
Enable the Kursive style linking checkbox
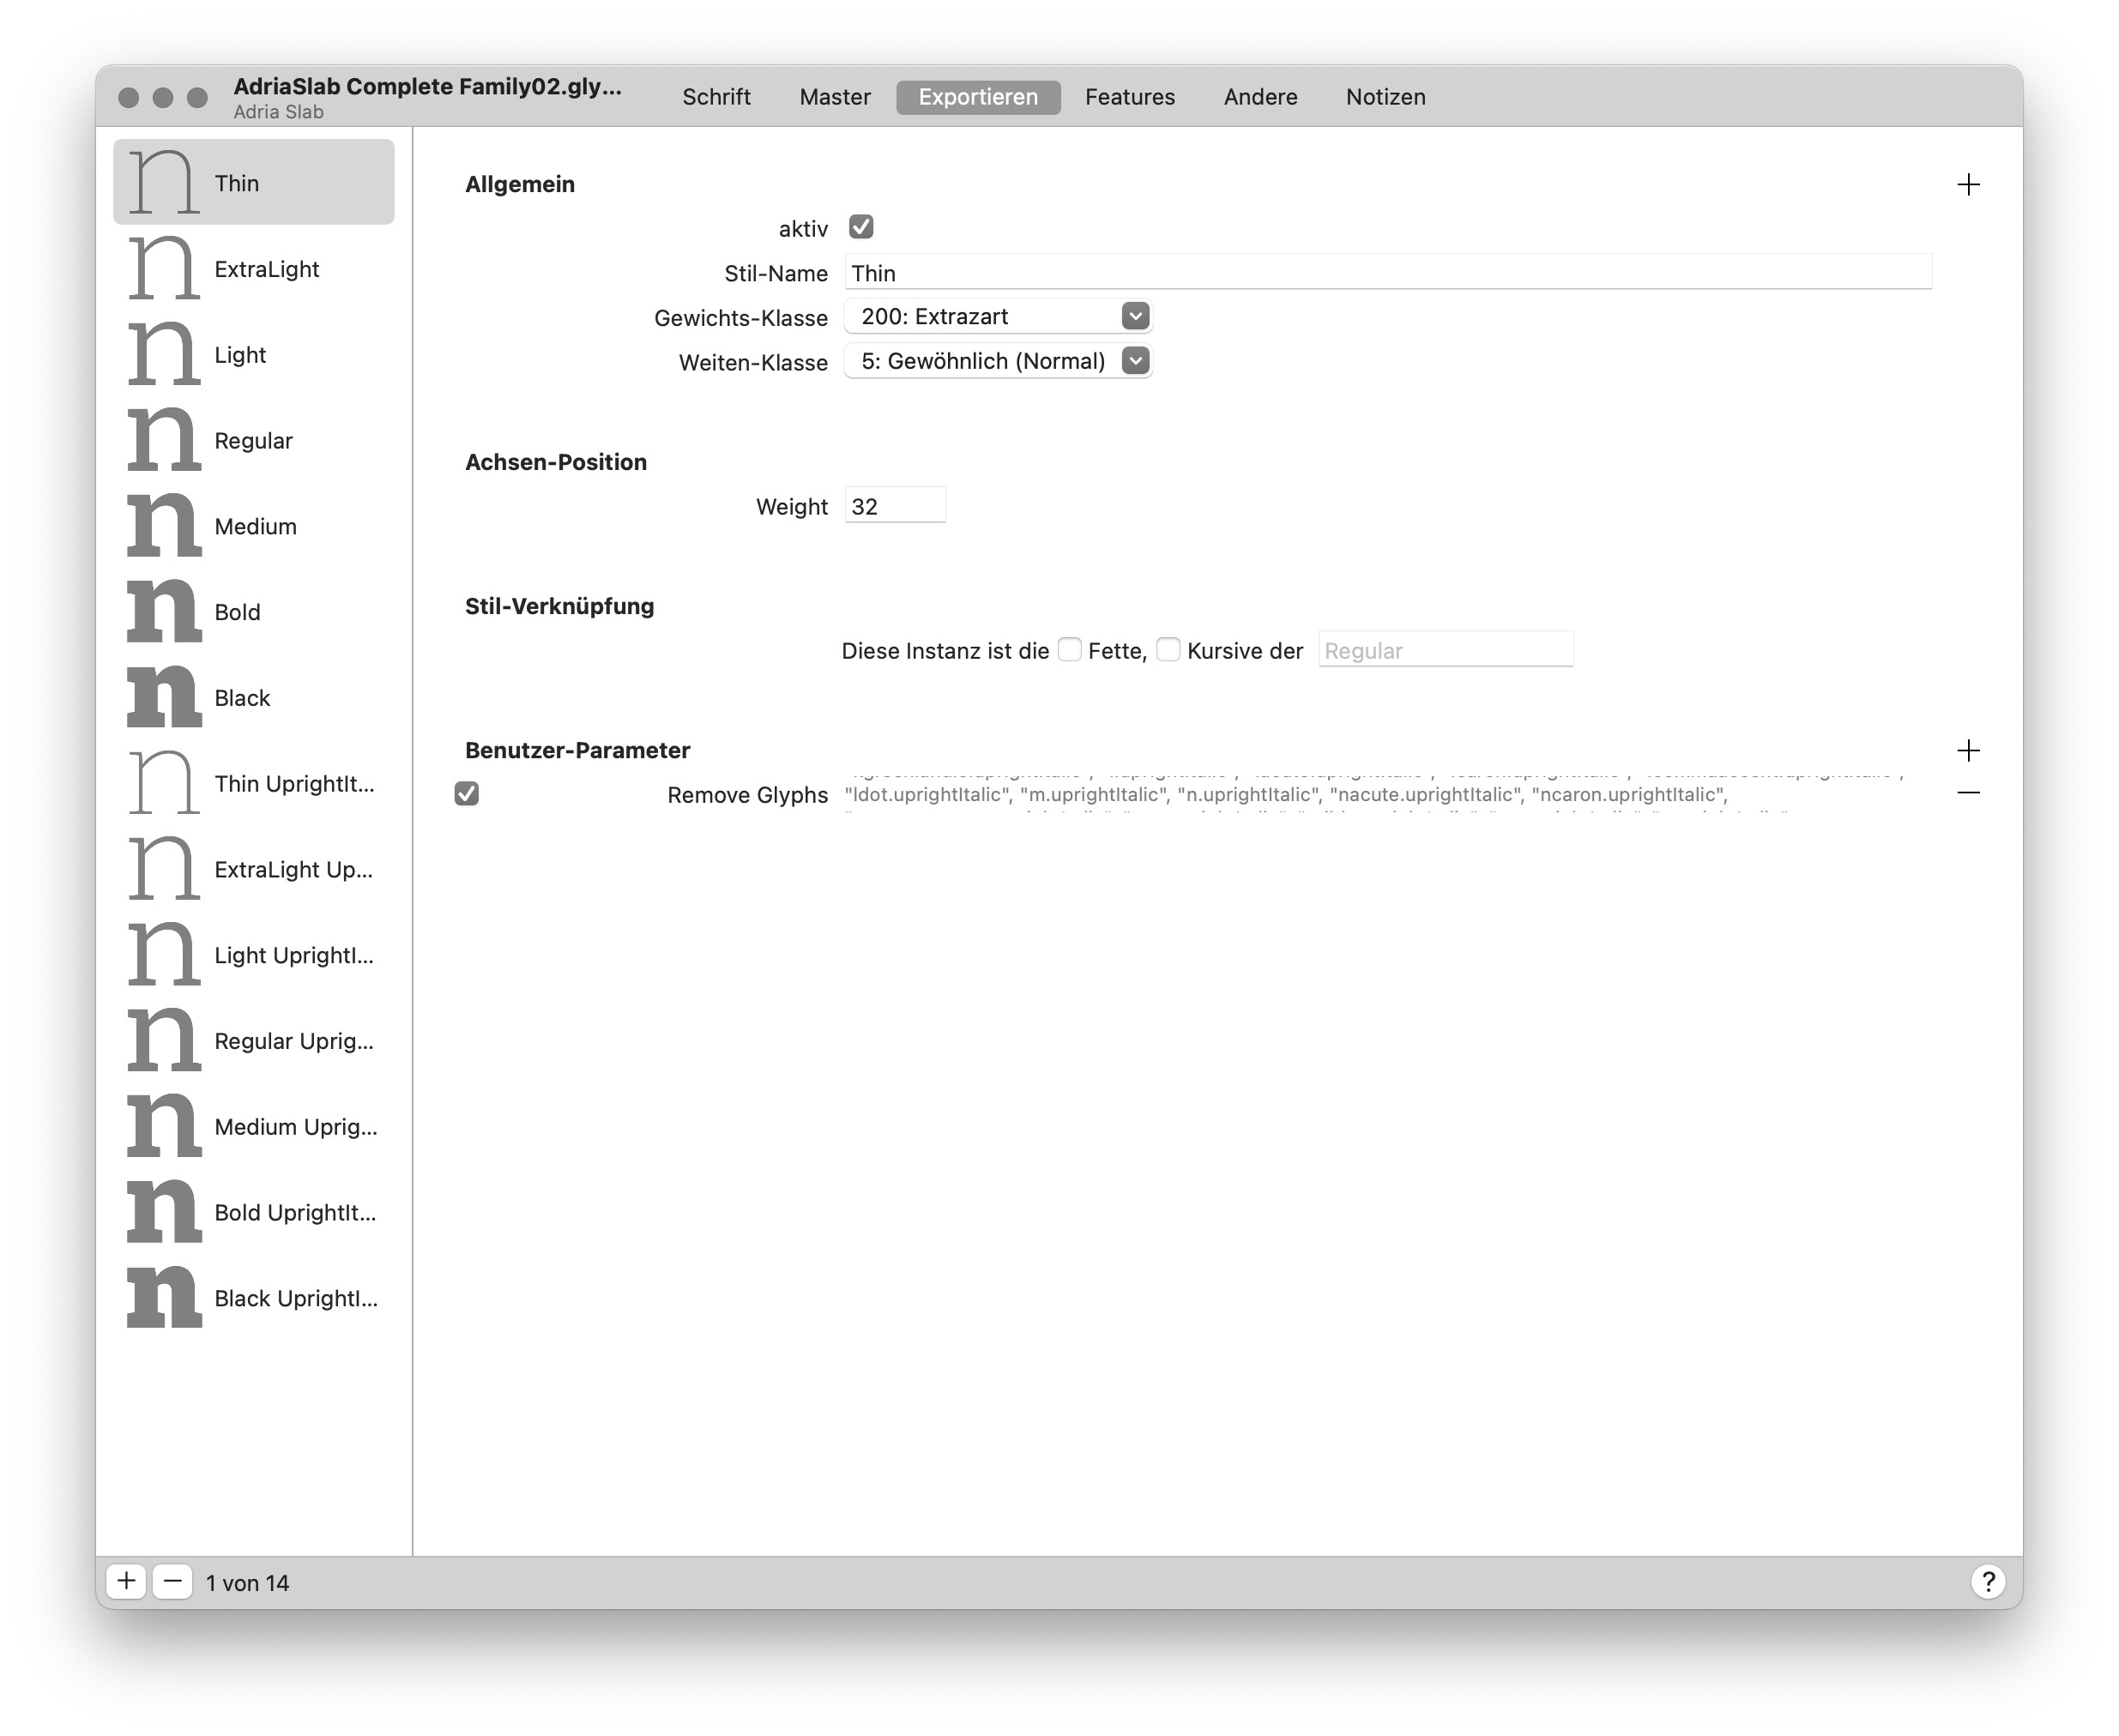[x=1167, y=650]
